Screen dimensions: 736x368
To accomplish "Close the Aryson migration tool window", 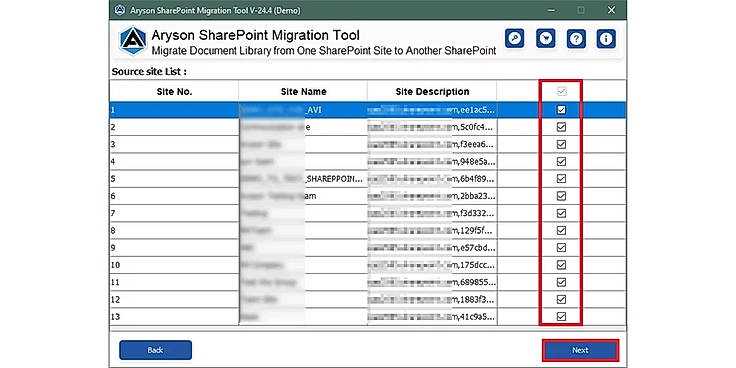I will (x=611, y=10).
